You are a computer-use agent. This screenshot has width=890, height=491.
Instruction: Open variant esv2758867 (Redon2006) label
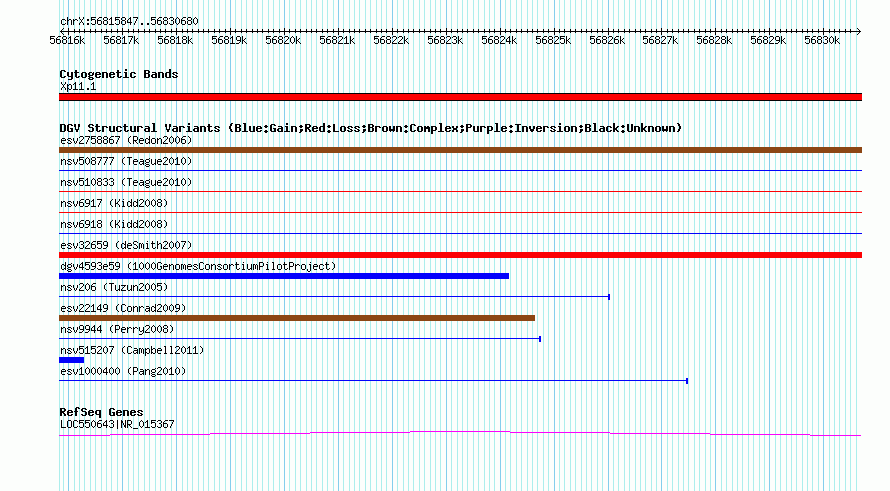pos(126,140)
